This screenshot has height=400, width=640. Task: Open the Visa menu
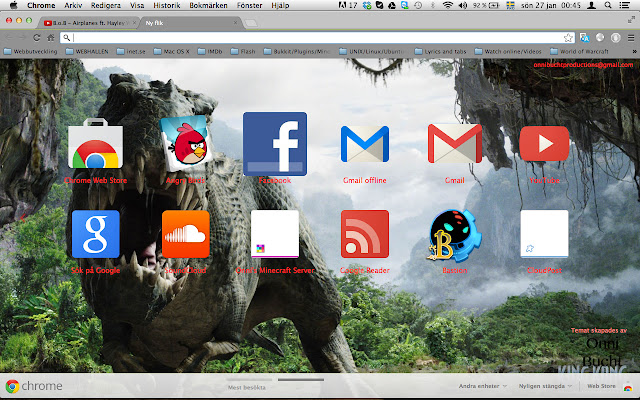click(x=137, y=5)
